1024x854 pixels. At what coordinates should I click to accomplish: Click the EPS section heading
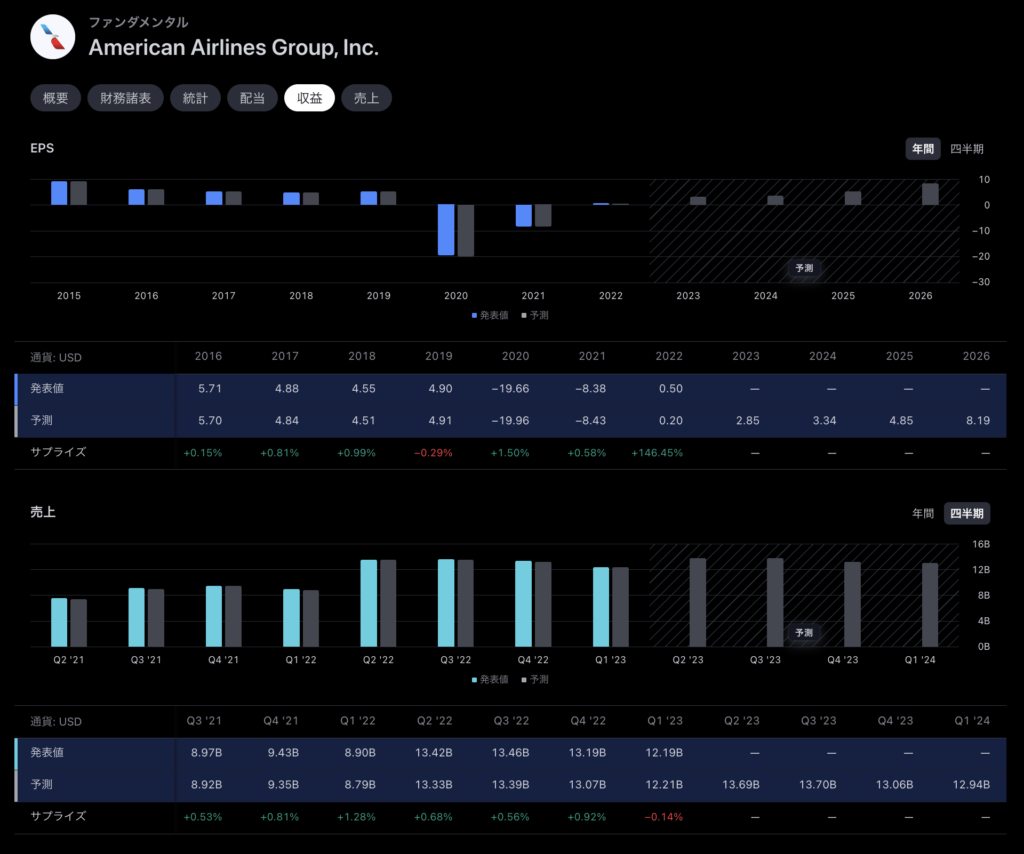coord(42,148)
